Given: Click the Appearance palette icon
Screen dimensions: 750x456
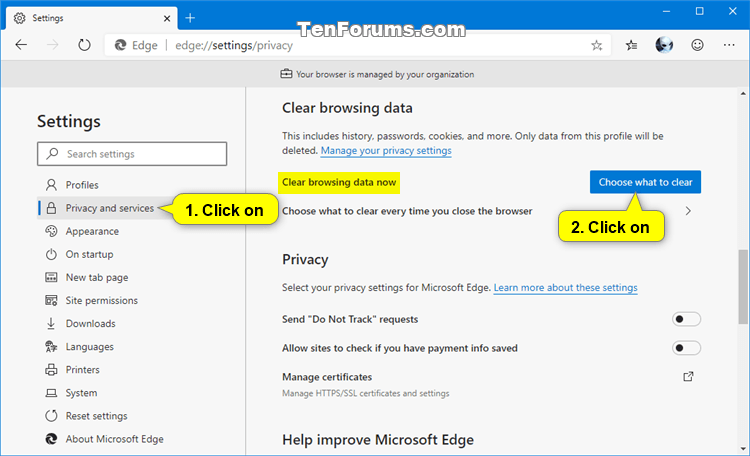Looking at the screenshot, I should pos(51,231).
